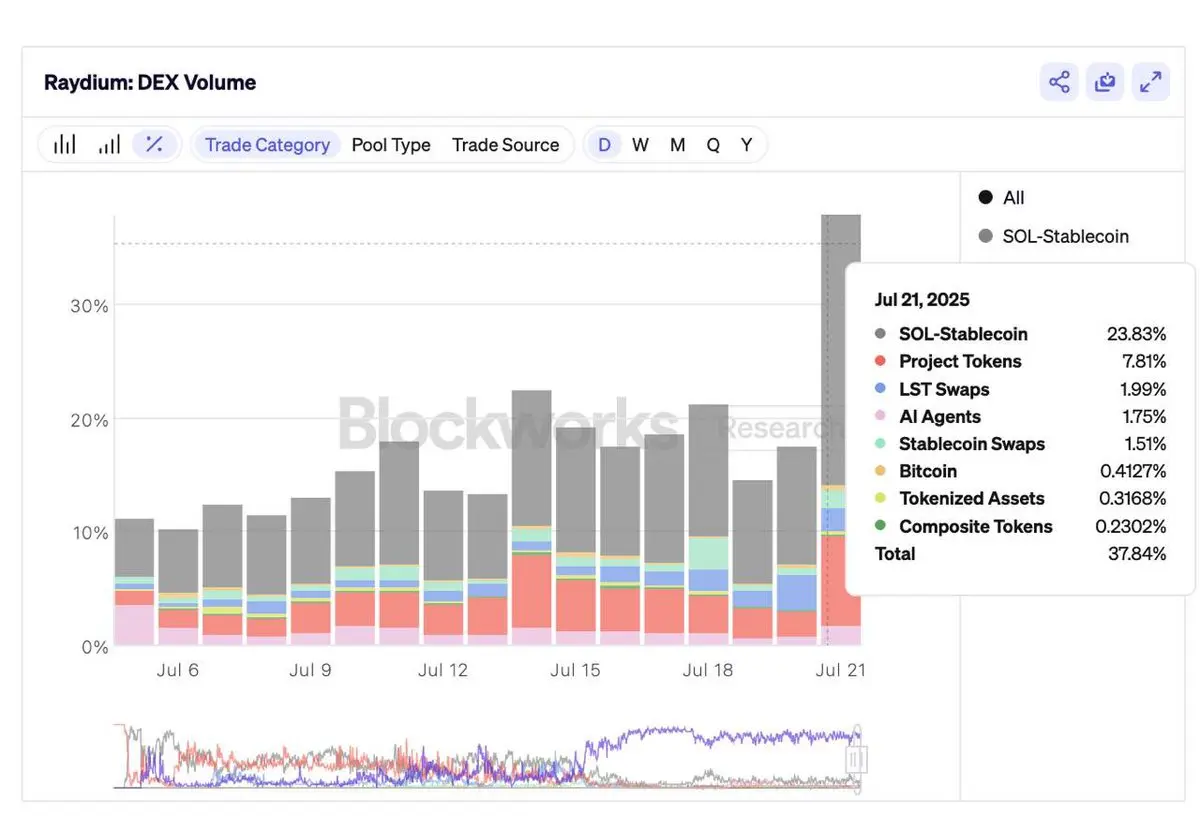Click the Jul 21, 2025 tooltip date

(x=922, y=299)
